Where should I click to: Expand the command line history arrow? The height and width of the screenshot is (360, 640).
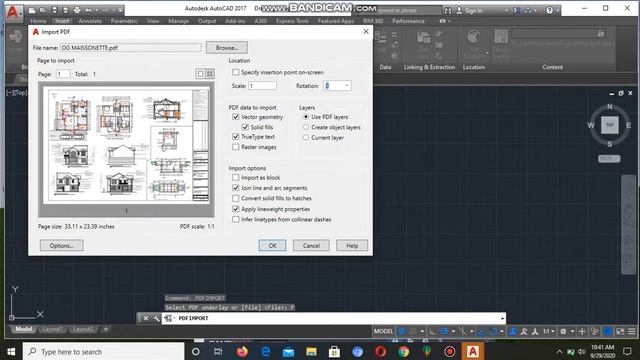pos(502,318)
